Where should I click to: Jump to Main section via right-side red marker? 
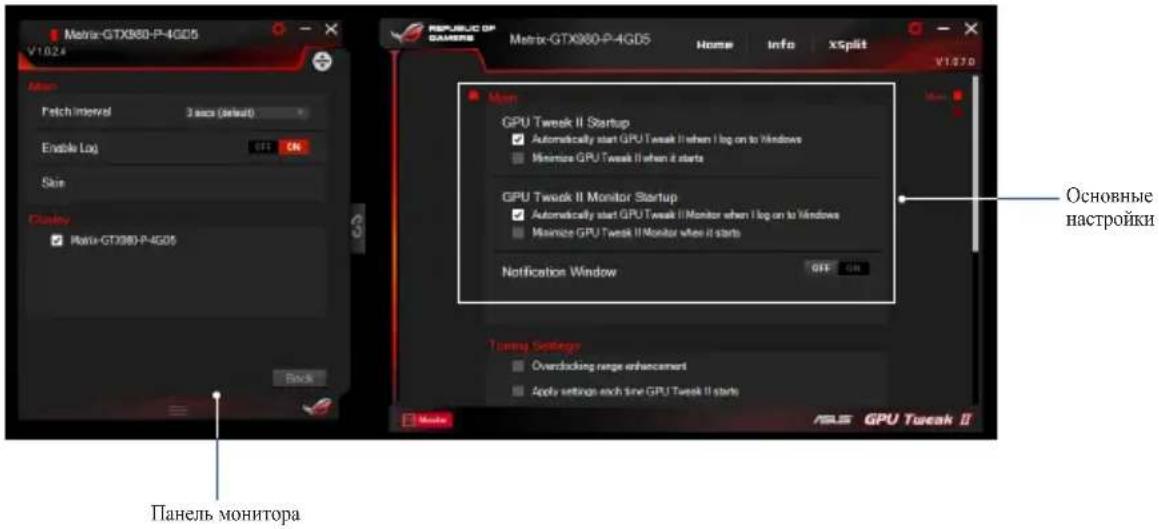[x=956, y=95]
